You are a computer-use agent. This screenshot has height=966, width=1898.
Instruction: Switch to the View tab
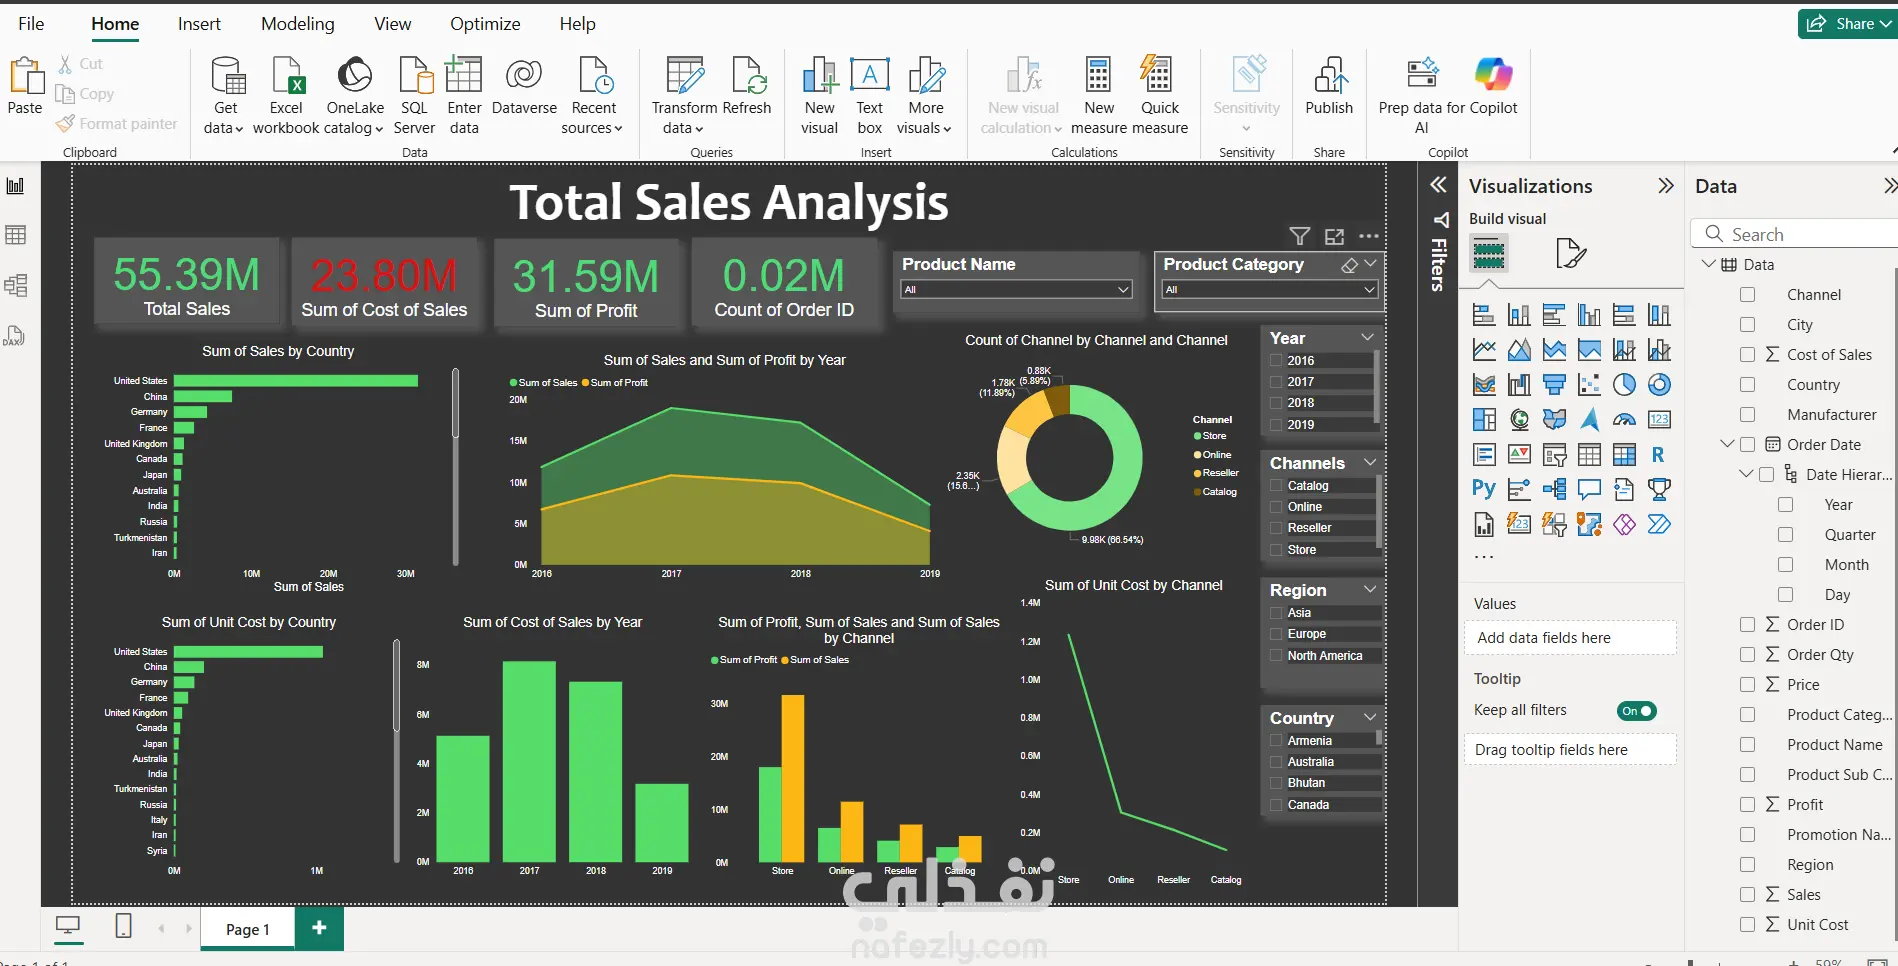[392, 24]
